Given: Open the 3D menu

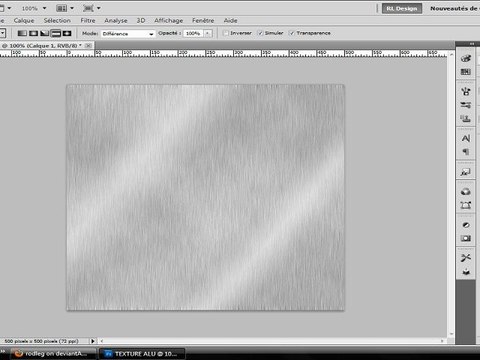Looking at the screenshot, I should click(x=141, y=21).
